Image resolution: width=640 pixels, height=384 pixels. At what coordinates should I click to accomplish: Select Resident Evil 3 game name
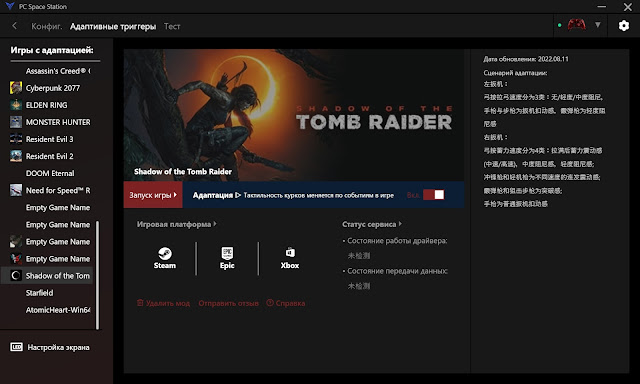pos(49,139)
